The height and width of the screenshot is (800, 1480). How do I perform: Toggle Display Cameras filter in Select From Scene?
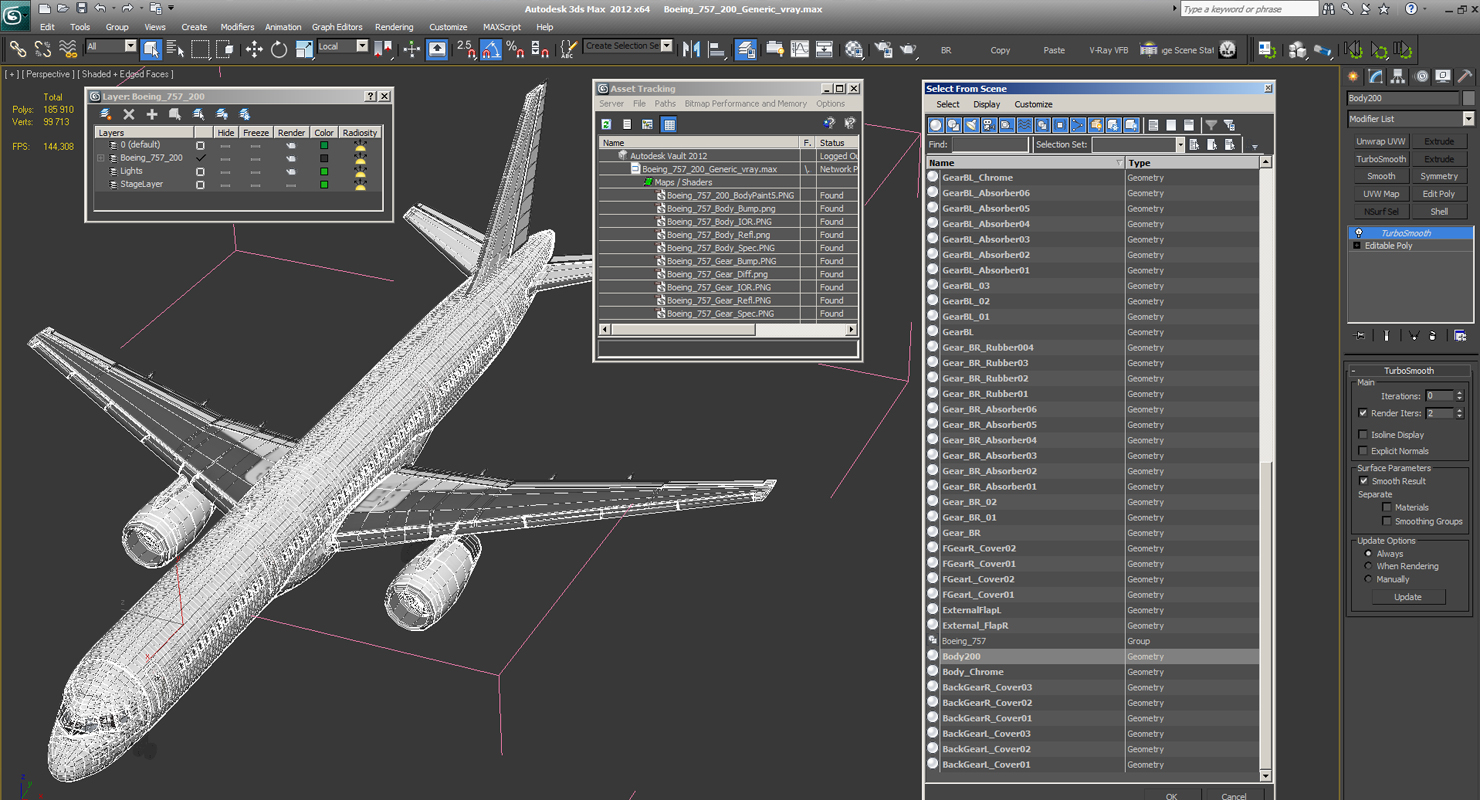pyautogui.click(x=989, y=125)
